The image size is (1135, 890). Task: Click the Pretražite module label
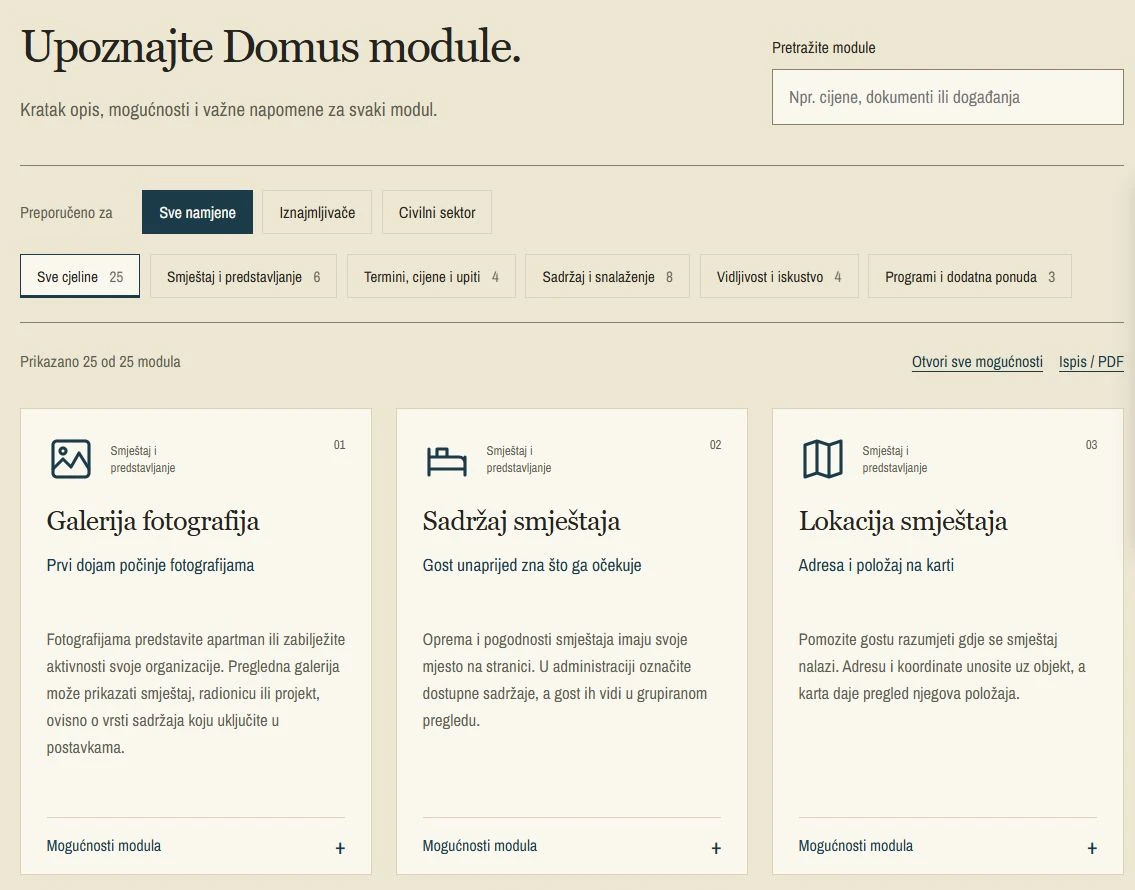tap(824, 48)
